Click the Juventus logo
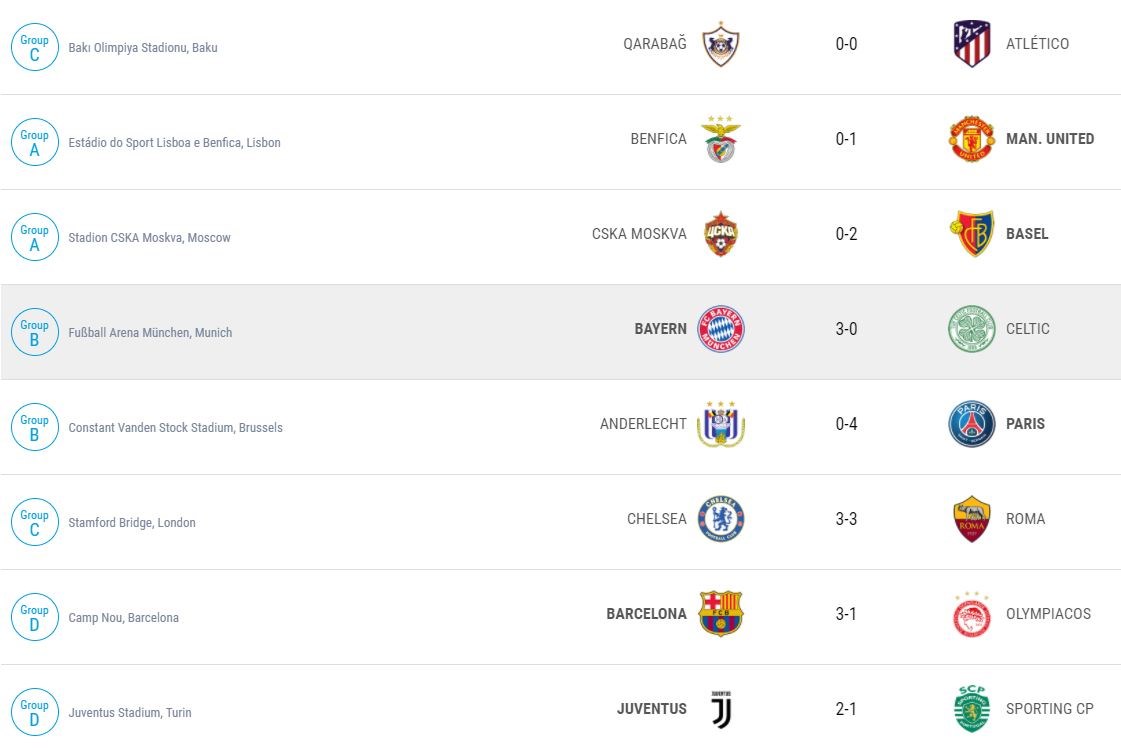Screen dimensions: 1121x751 [720, 709]
